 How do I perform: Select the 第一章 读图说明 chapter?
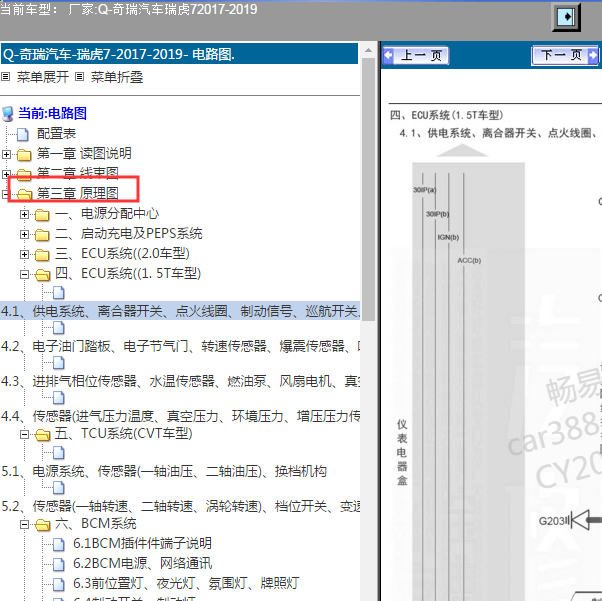point(84,153)
